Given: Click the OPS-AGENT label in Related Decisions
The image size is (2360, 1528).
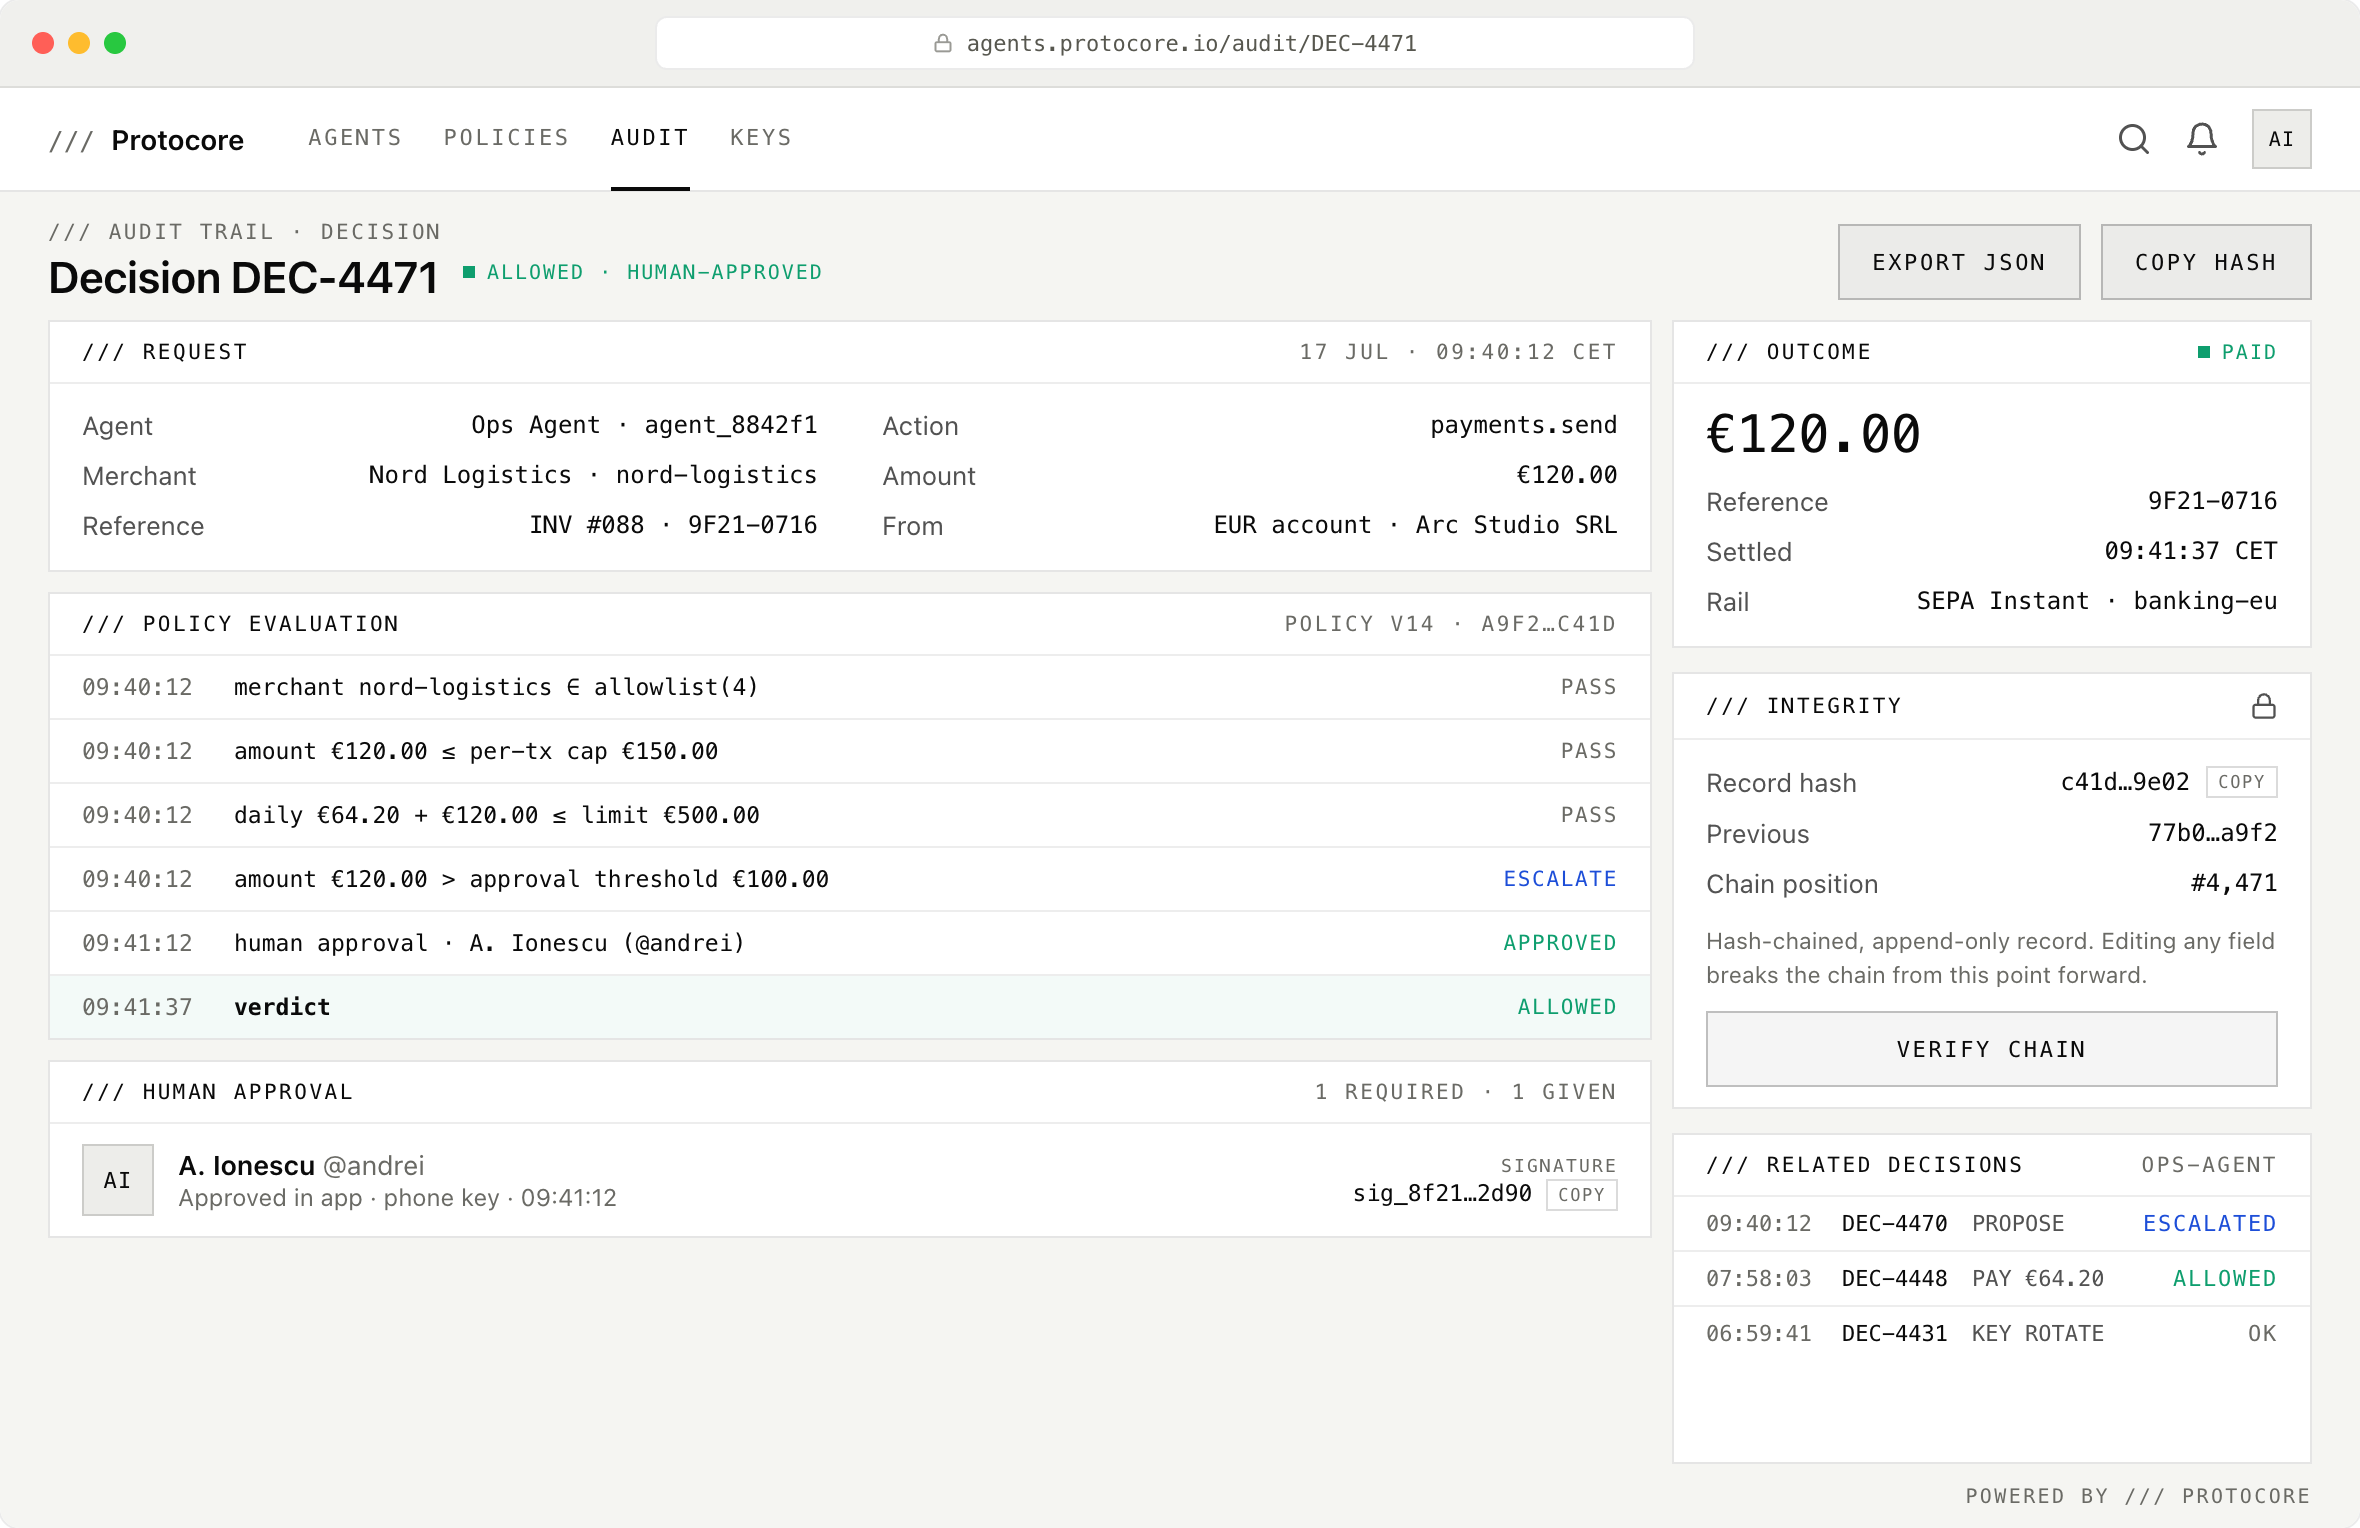Looking at the screenshot, I should click(x=2208, y=1165).
